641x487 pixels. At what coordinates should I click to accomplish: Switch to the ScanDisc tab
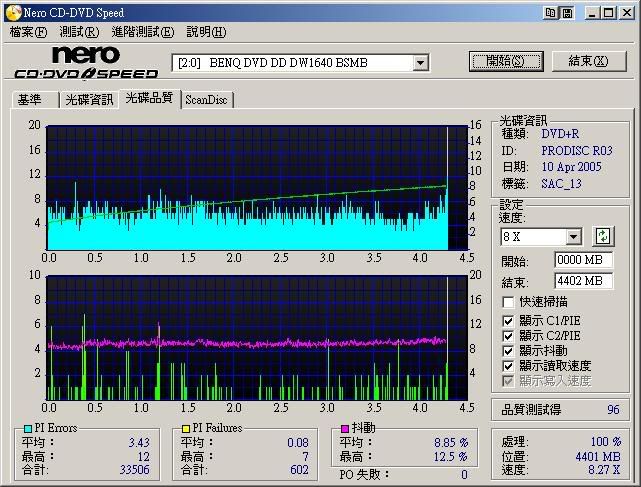(206, 99)
